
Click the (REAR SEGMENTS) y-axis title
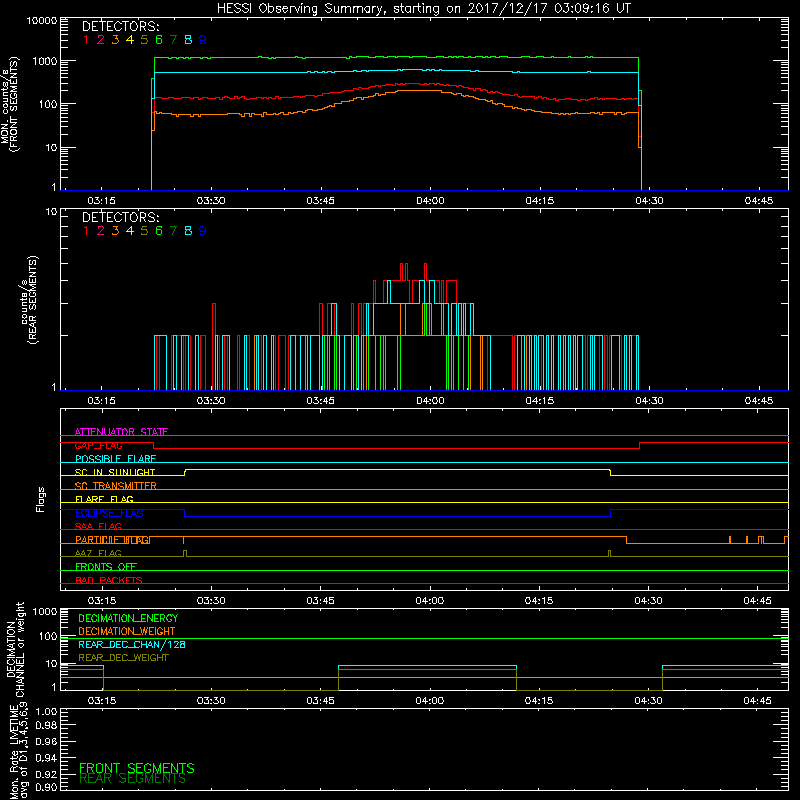click(33, 299)
